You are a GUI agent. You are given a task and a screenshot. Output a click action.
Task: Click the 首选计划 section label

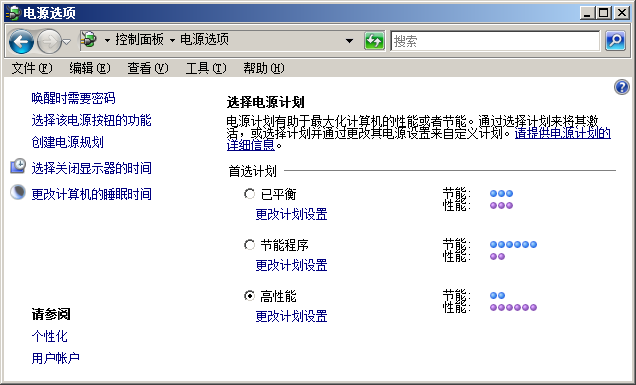[x=252, y=171]
